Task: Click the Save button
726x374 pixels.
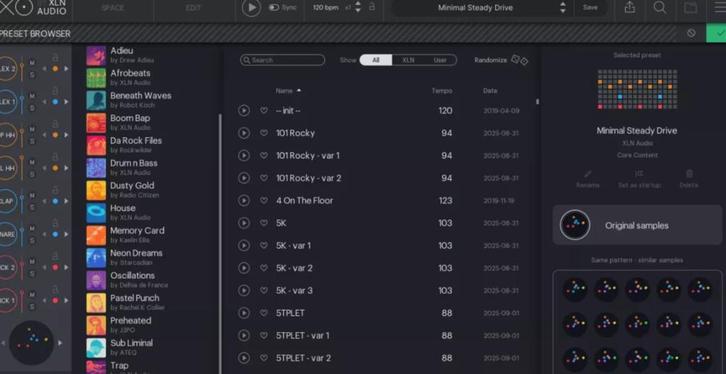Action: click(590, 7)
